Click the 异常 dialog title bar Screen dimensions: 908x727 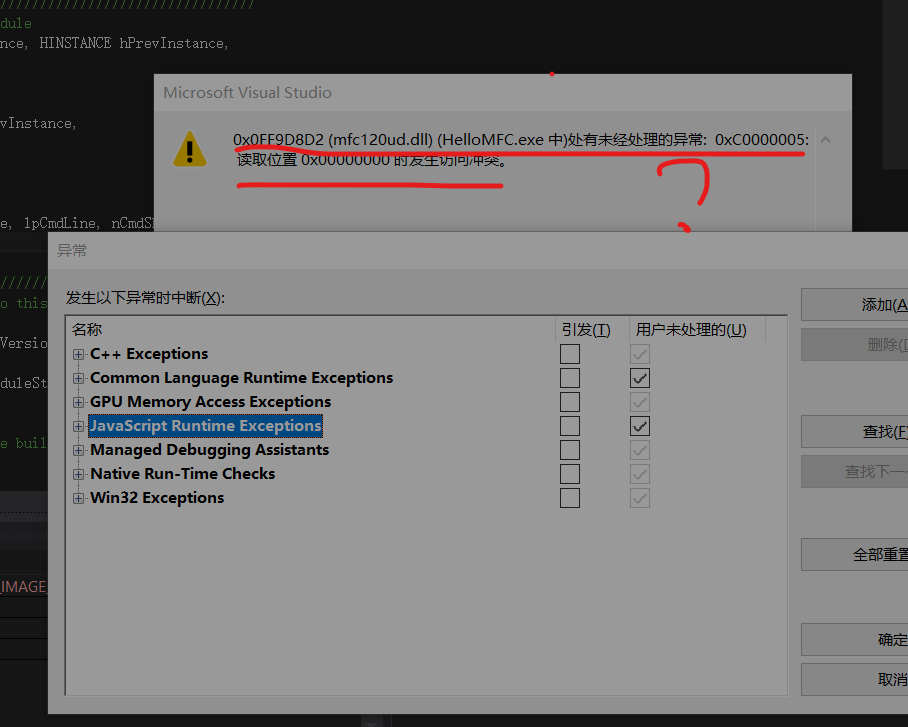point(478,250)
